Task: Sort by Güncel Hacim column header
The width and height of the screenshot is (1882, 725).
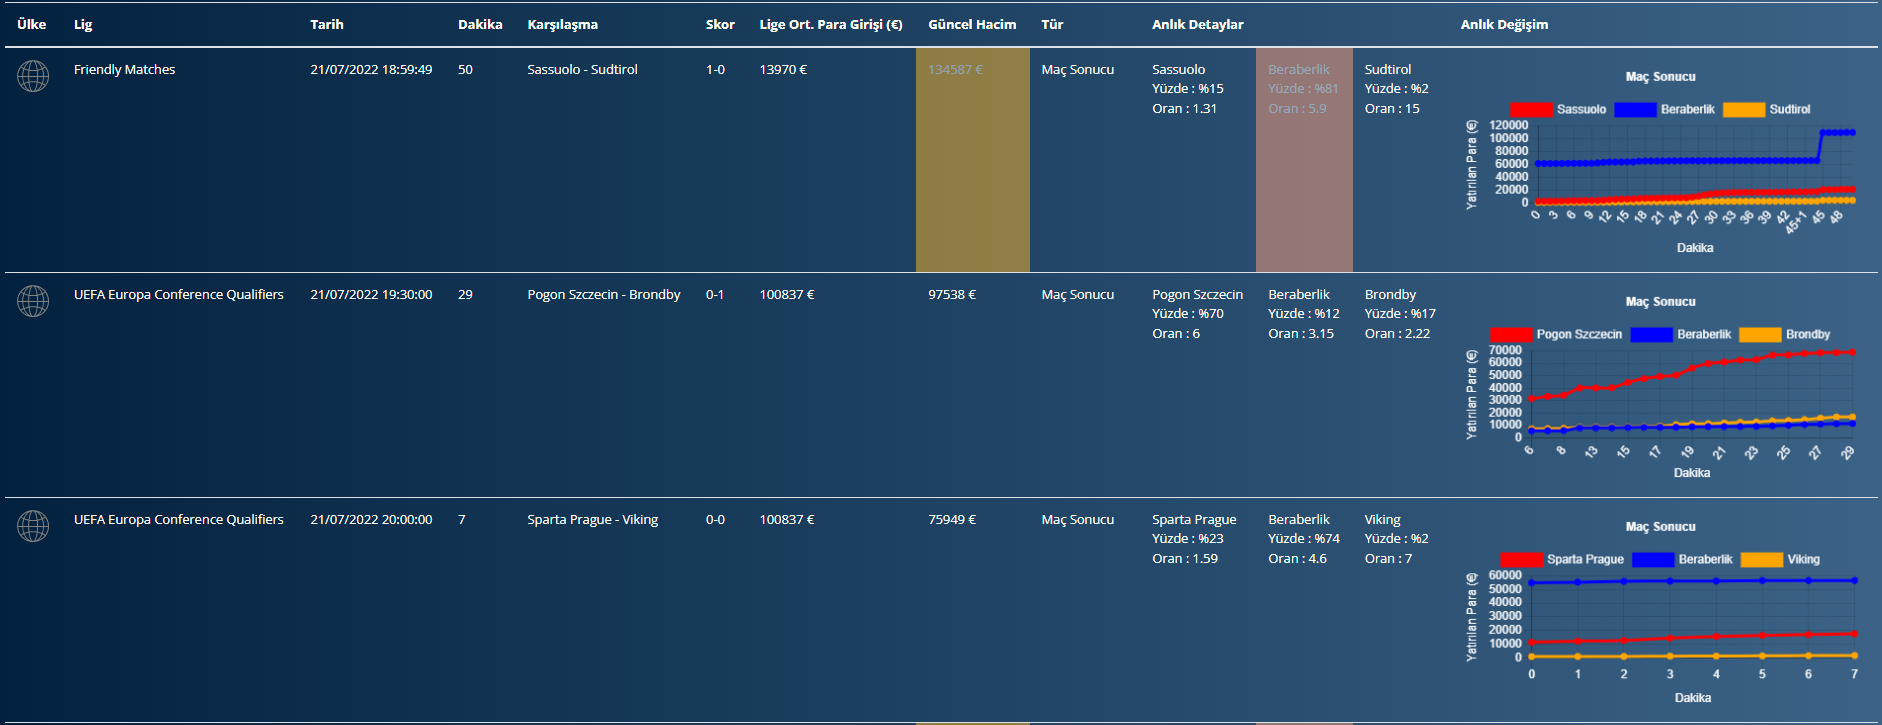Action: [x=971, y=25]
